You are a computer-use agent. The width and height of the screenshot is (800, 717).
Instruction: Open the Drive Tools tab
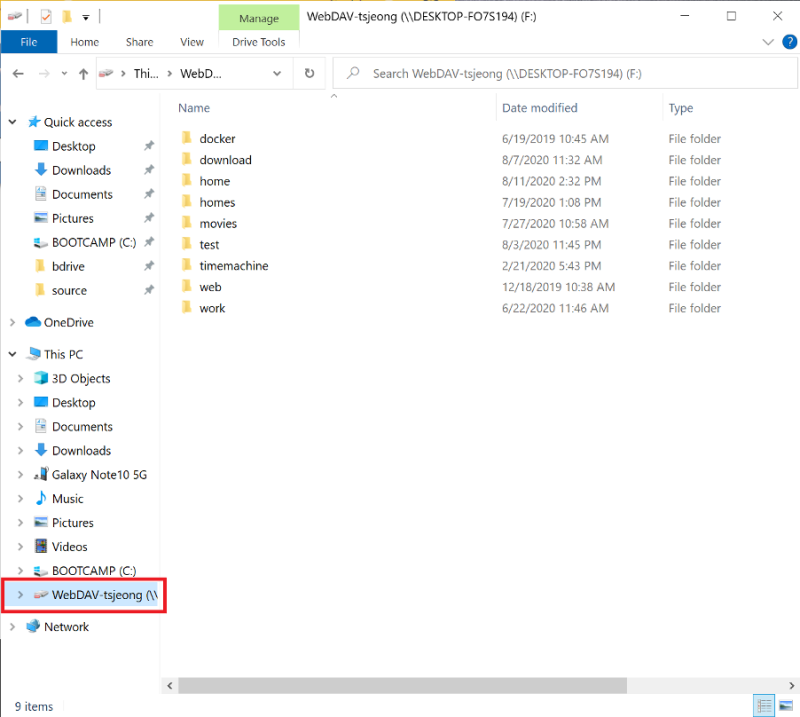coord(259,42)
